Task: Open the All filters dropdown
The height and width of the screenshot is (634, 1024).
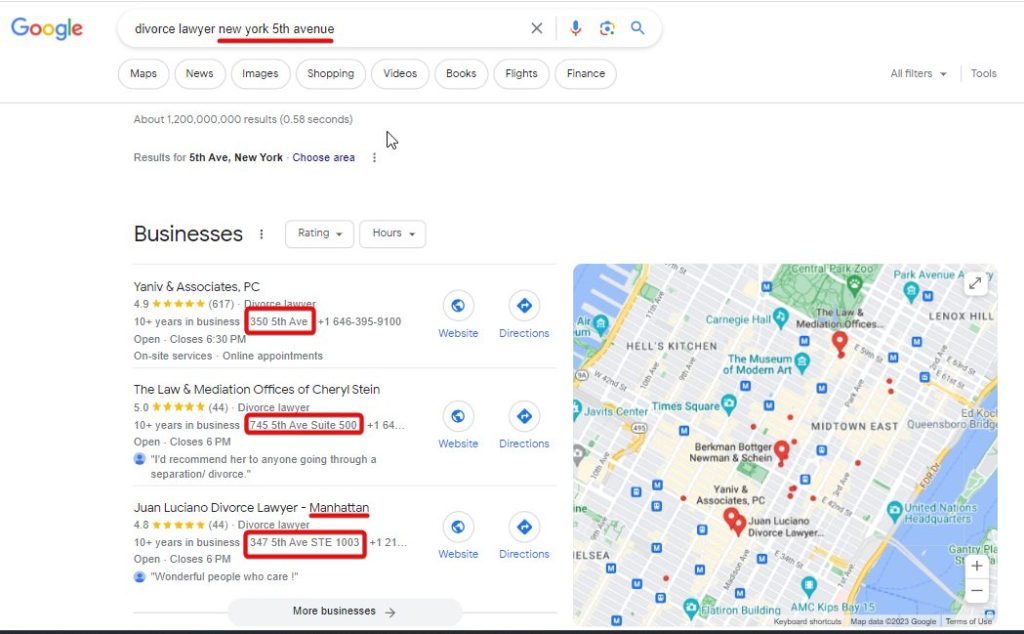Action: tap(918, 74)
